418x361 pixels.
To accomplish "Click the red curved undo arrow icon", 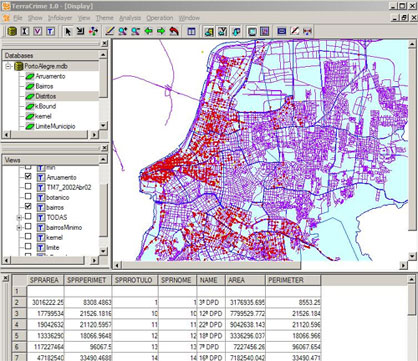I will pyautogui.click(x=174, y=32).
